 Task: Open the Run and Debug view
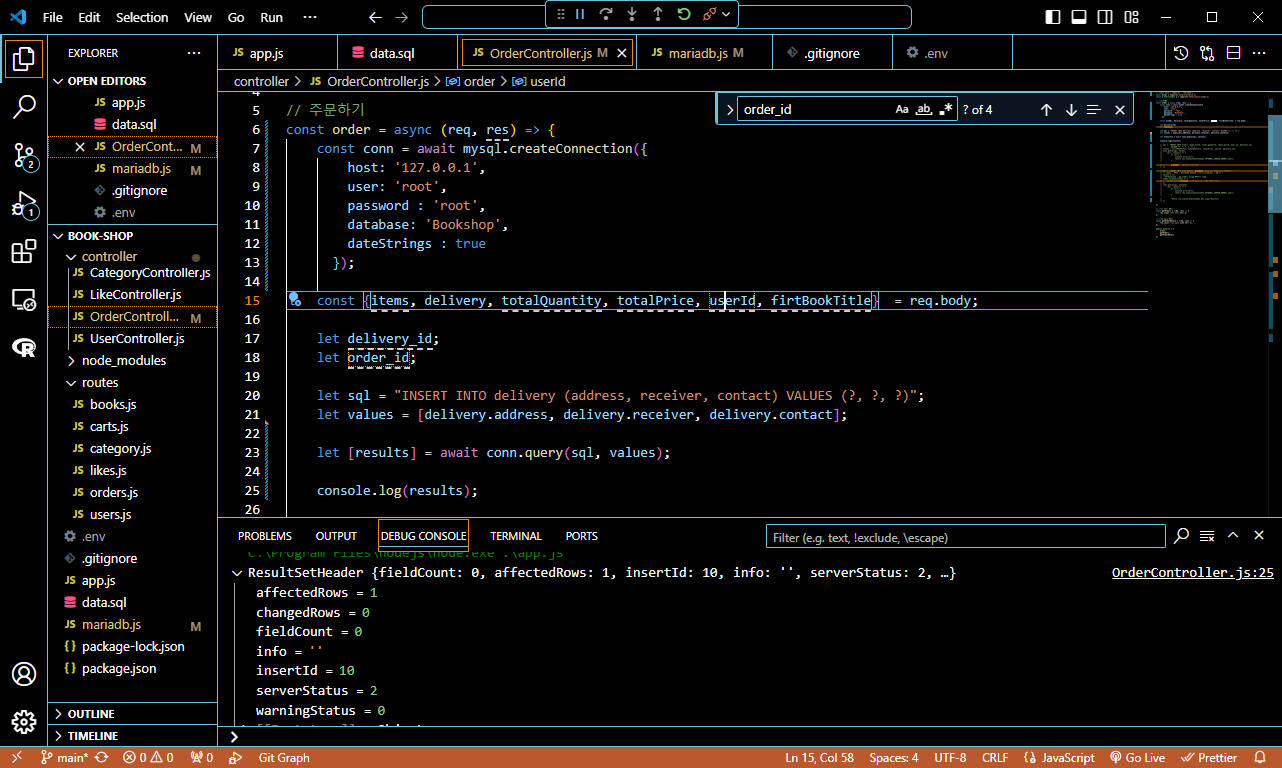pos(24,204)
